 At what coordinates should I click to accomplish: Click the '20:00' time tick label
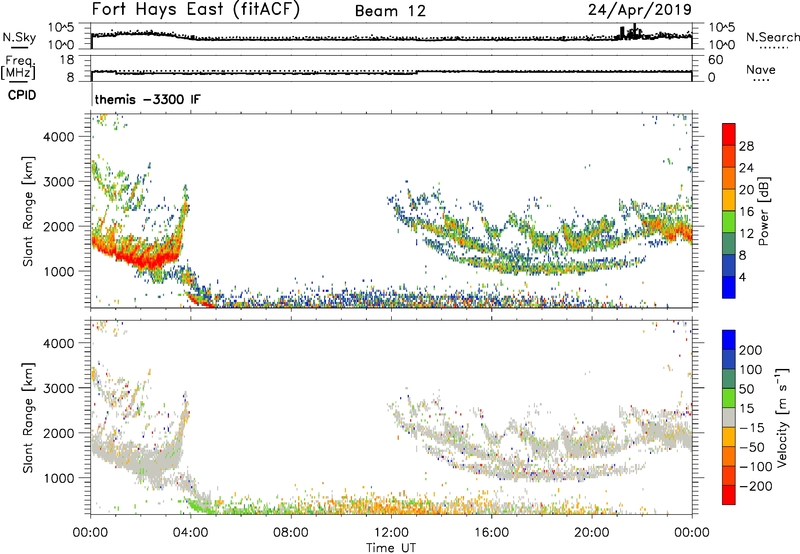592,533
